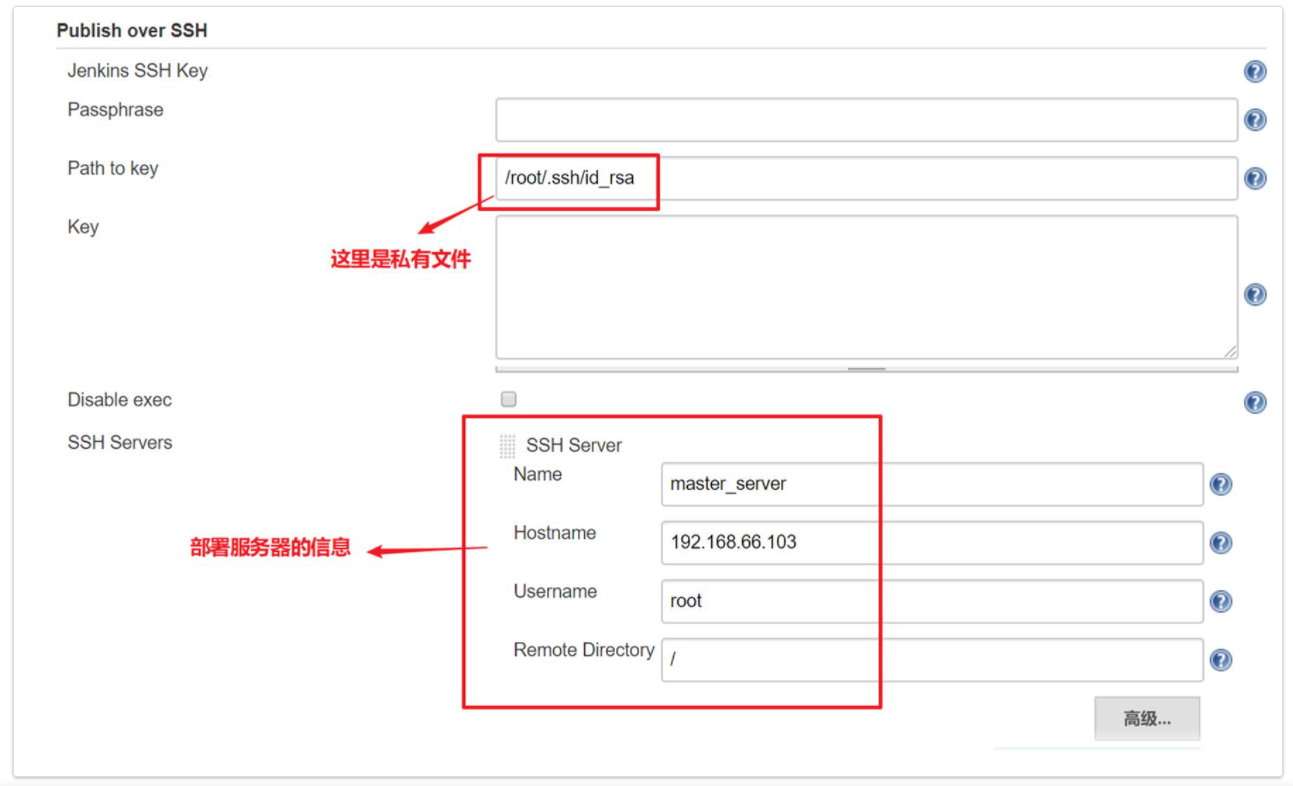Screen dimensions: 1293x786
Task: Click the Jenkins SSH Key label
Action: (x=138, y=71)
